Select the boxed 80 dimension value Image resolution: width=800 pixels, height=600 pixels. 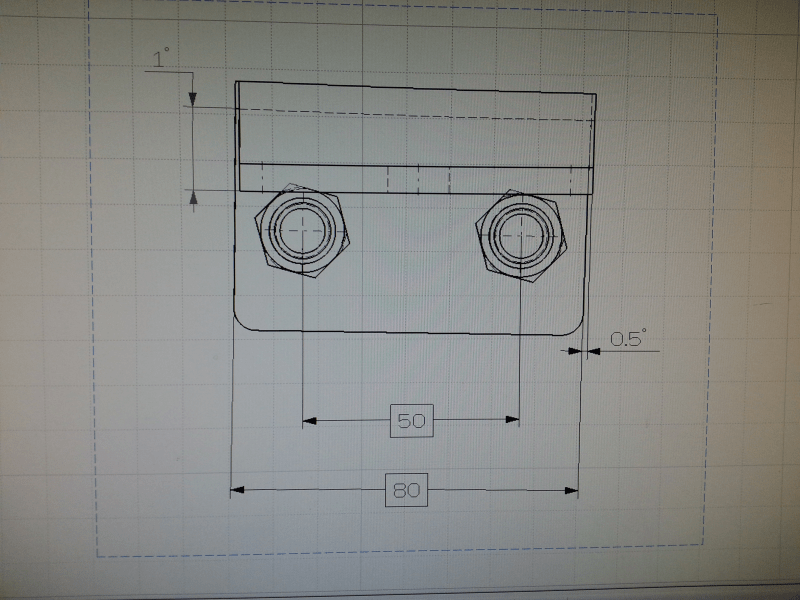point(406,490)
